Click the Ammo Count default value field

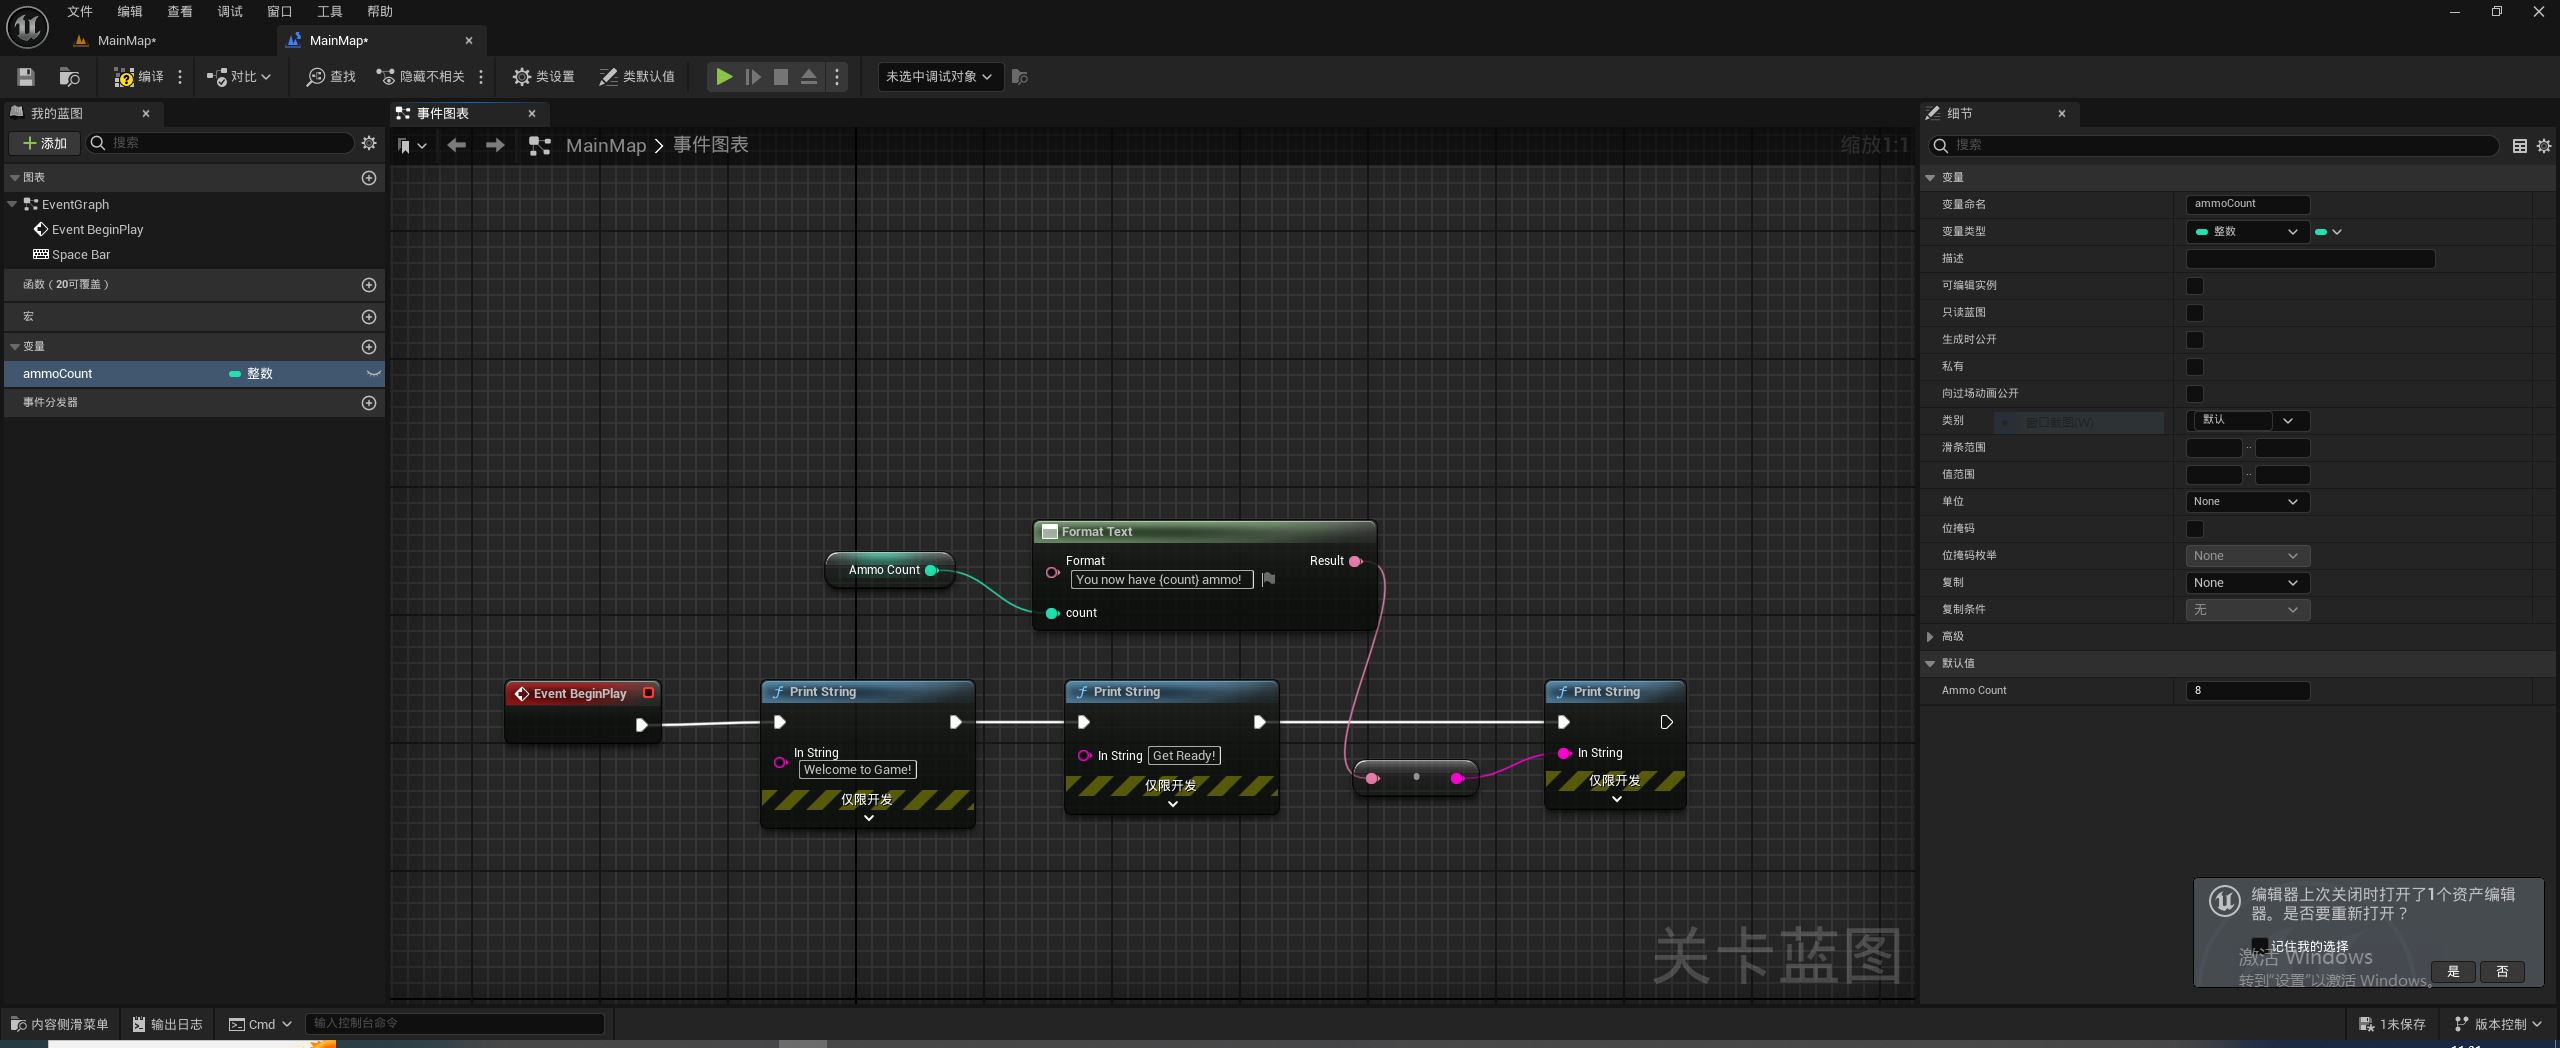pos(2246,691)
